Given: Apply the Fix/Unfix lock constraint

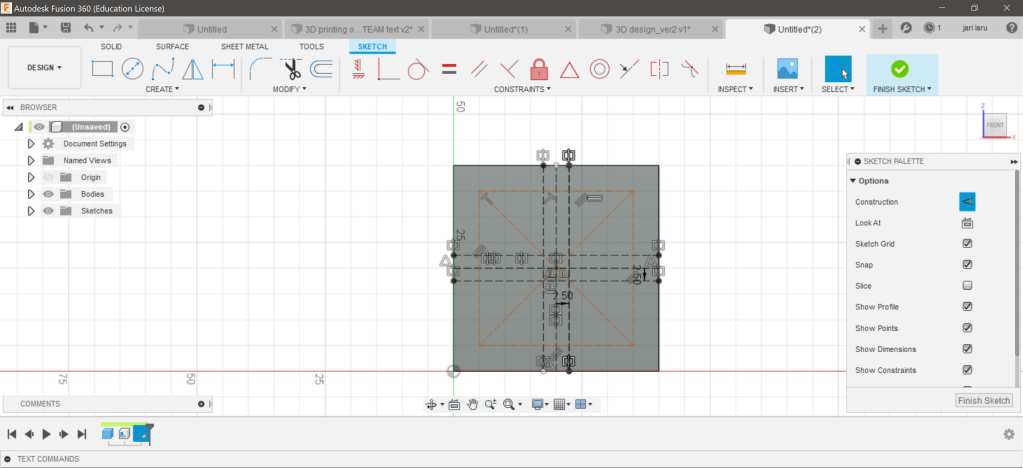Looking at the screenshot, I should (x=539, y=69).
